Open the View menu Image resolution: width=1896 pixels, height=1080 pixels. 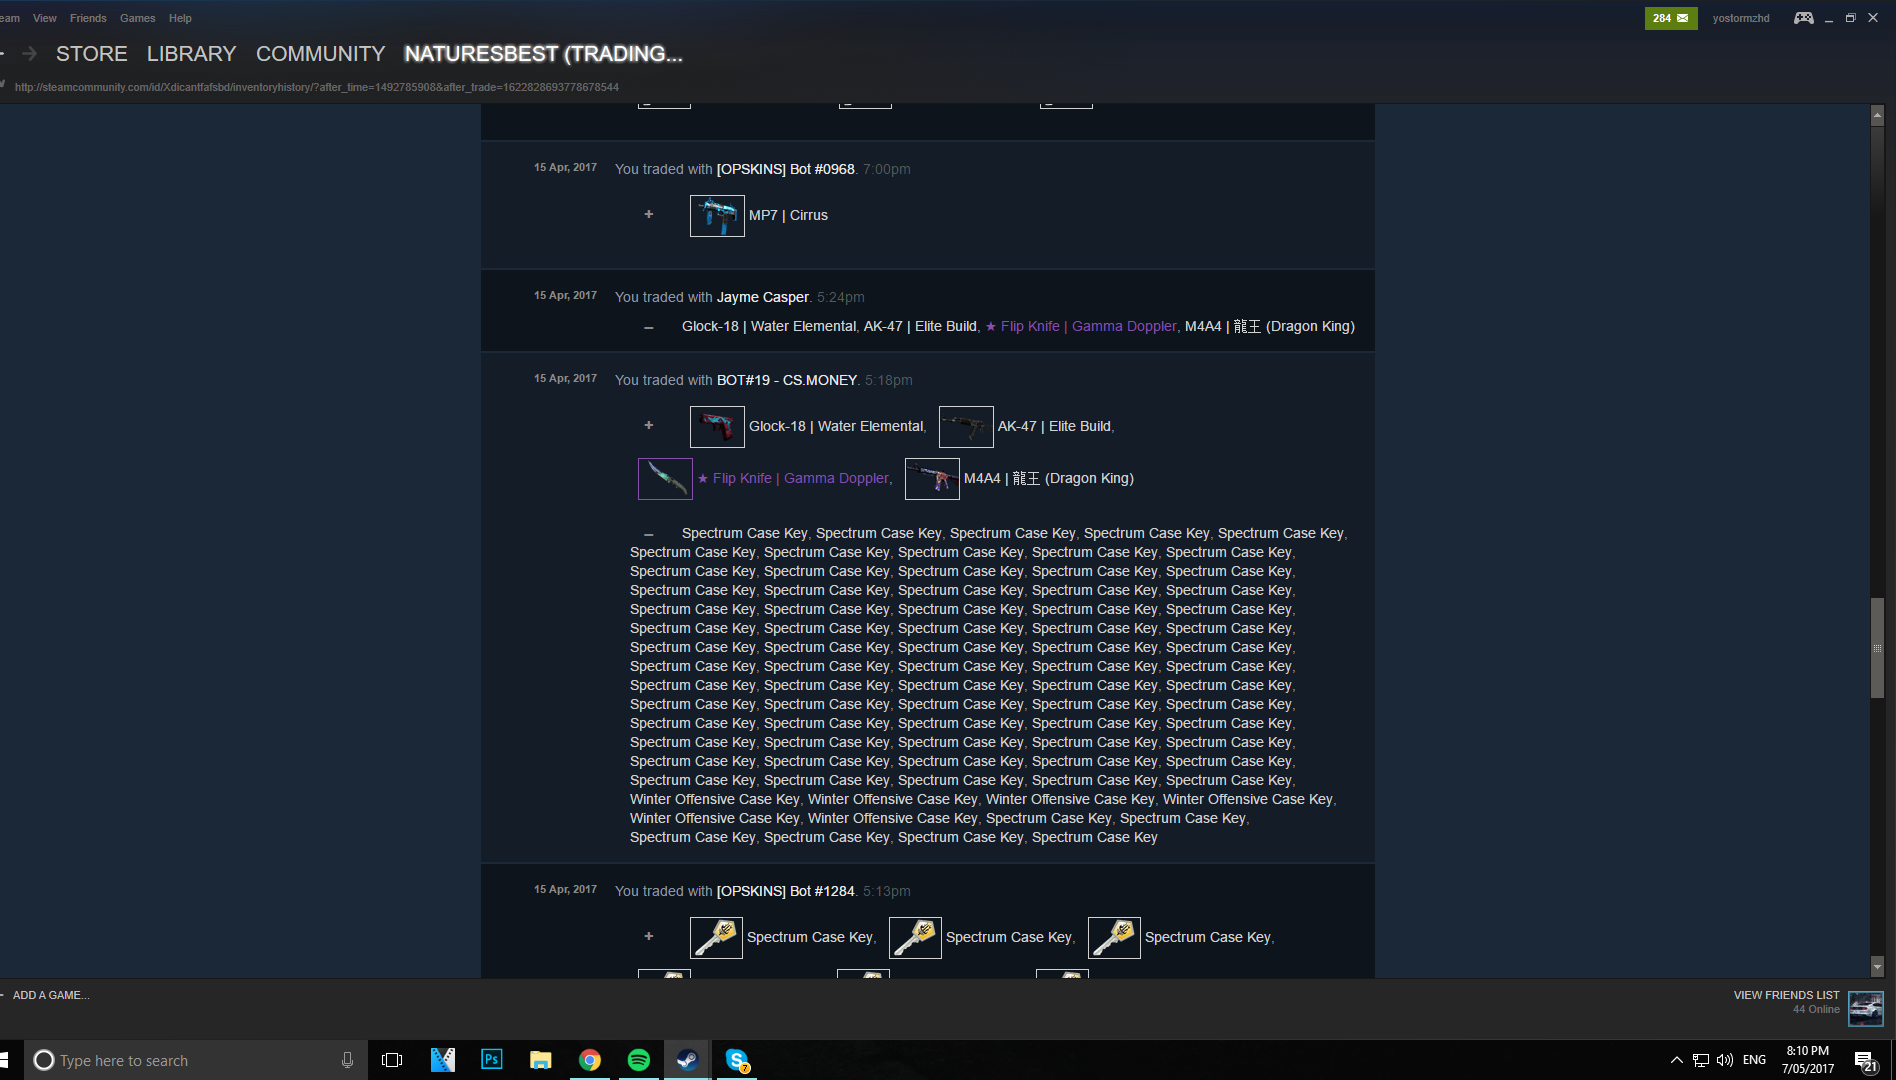45,18
